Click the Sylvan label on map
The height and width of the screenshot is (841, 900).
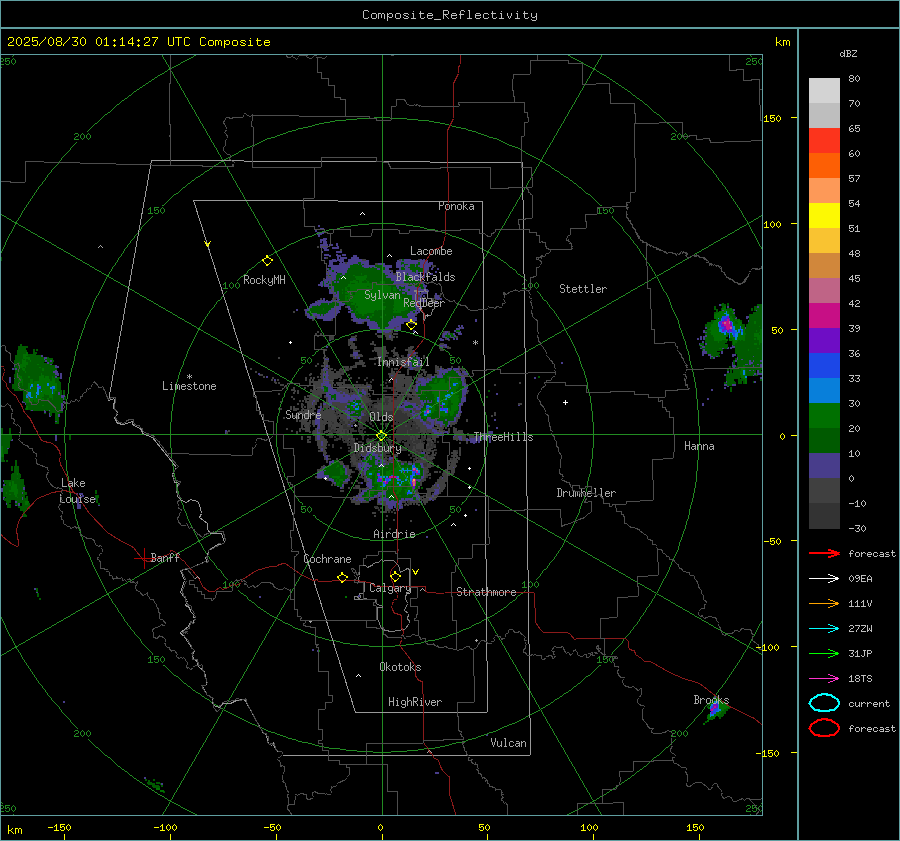pos(382,295)
